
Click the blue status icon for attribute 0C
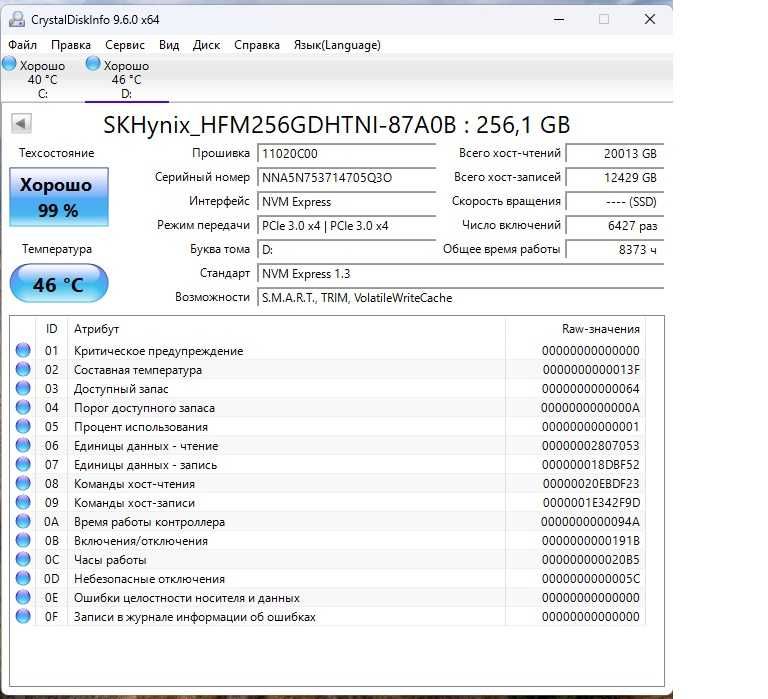point(23,559)
